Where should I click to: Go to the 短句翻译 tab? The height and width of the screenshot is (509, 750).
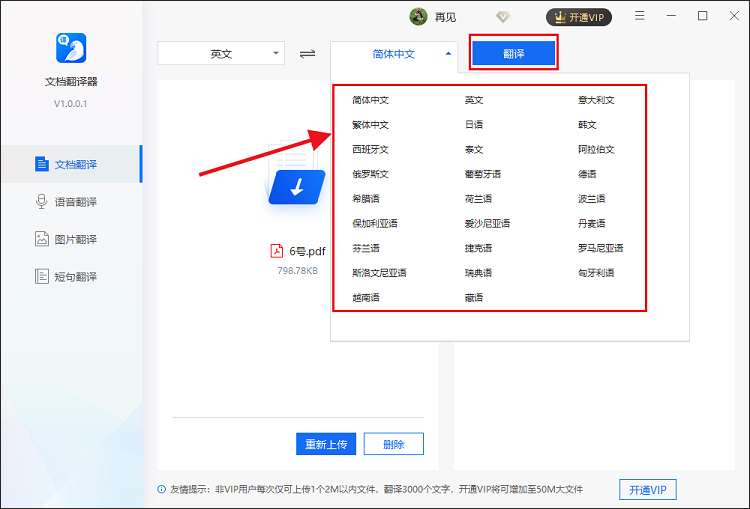pos(75,276)
